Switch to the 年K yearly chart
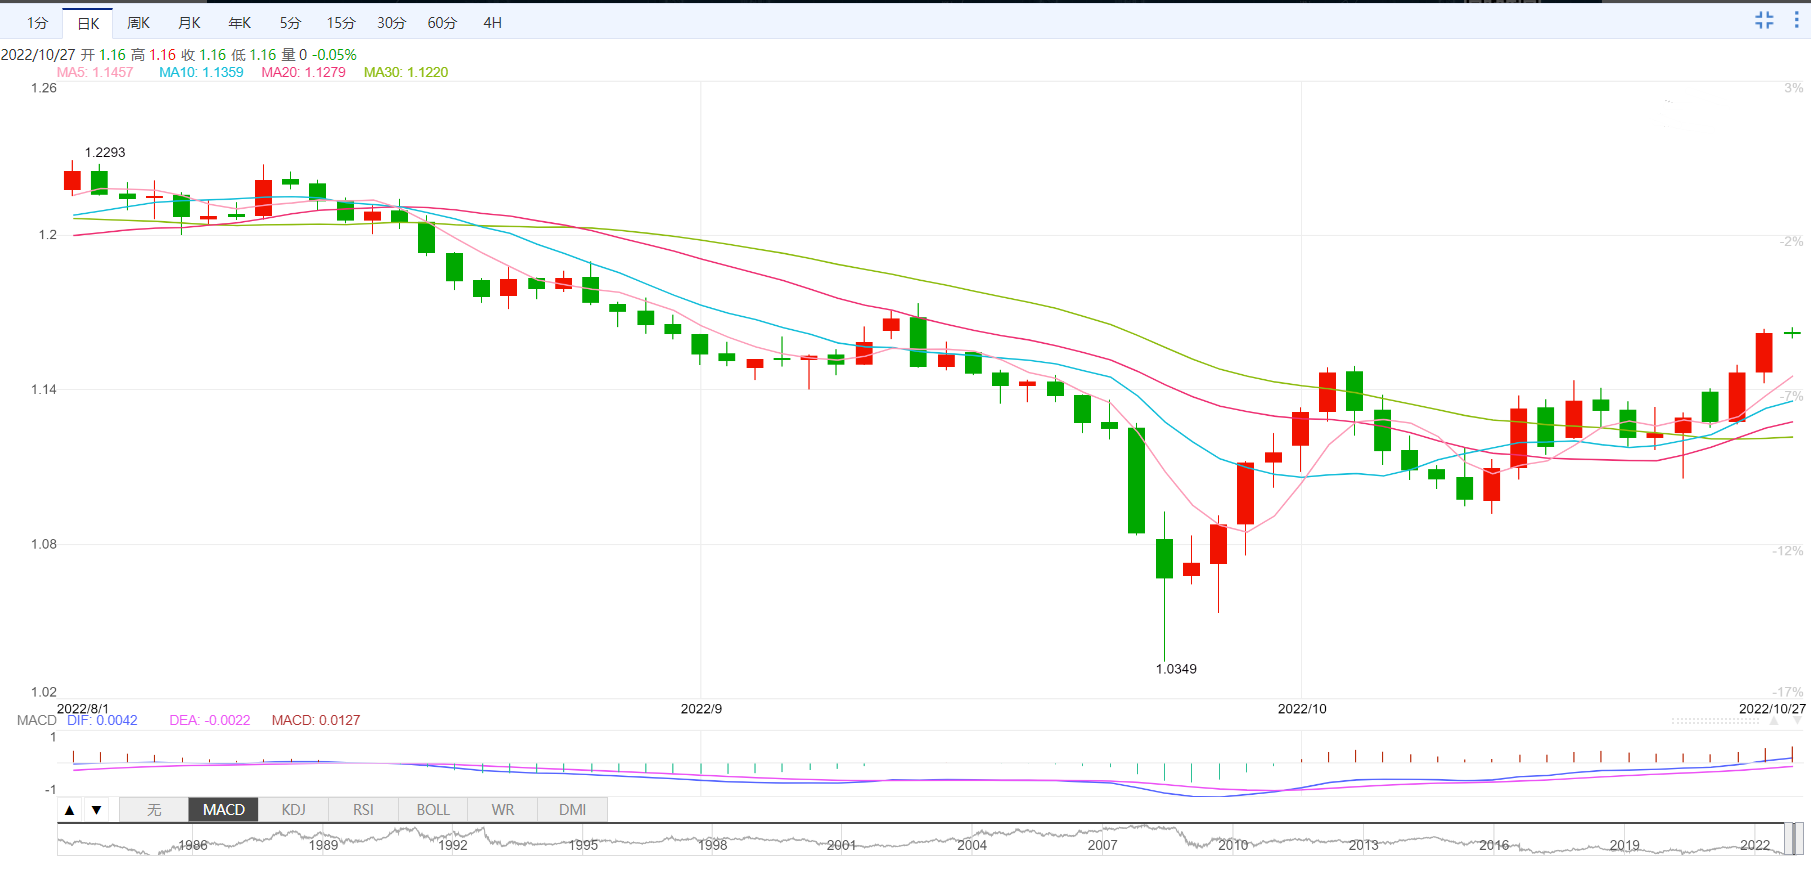The width and height of the screenshot is (1811, 881). pyautogui.click(x=240, y=22)
